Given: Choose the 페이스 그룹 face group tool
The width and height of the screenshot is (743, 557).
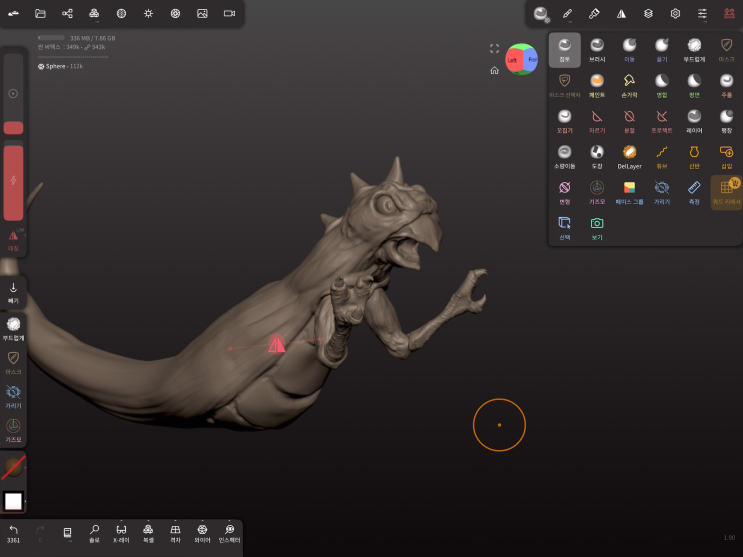Looking at the screenshot, I should (629, 191).
